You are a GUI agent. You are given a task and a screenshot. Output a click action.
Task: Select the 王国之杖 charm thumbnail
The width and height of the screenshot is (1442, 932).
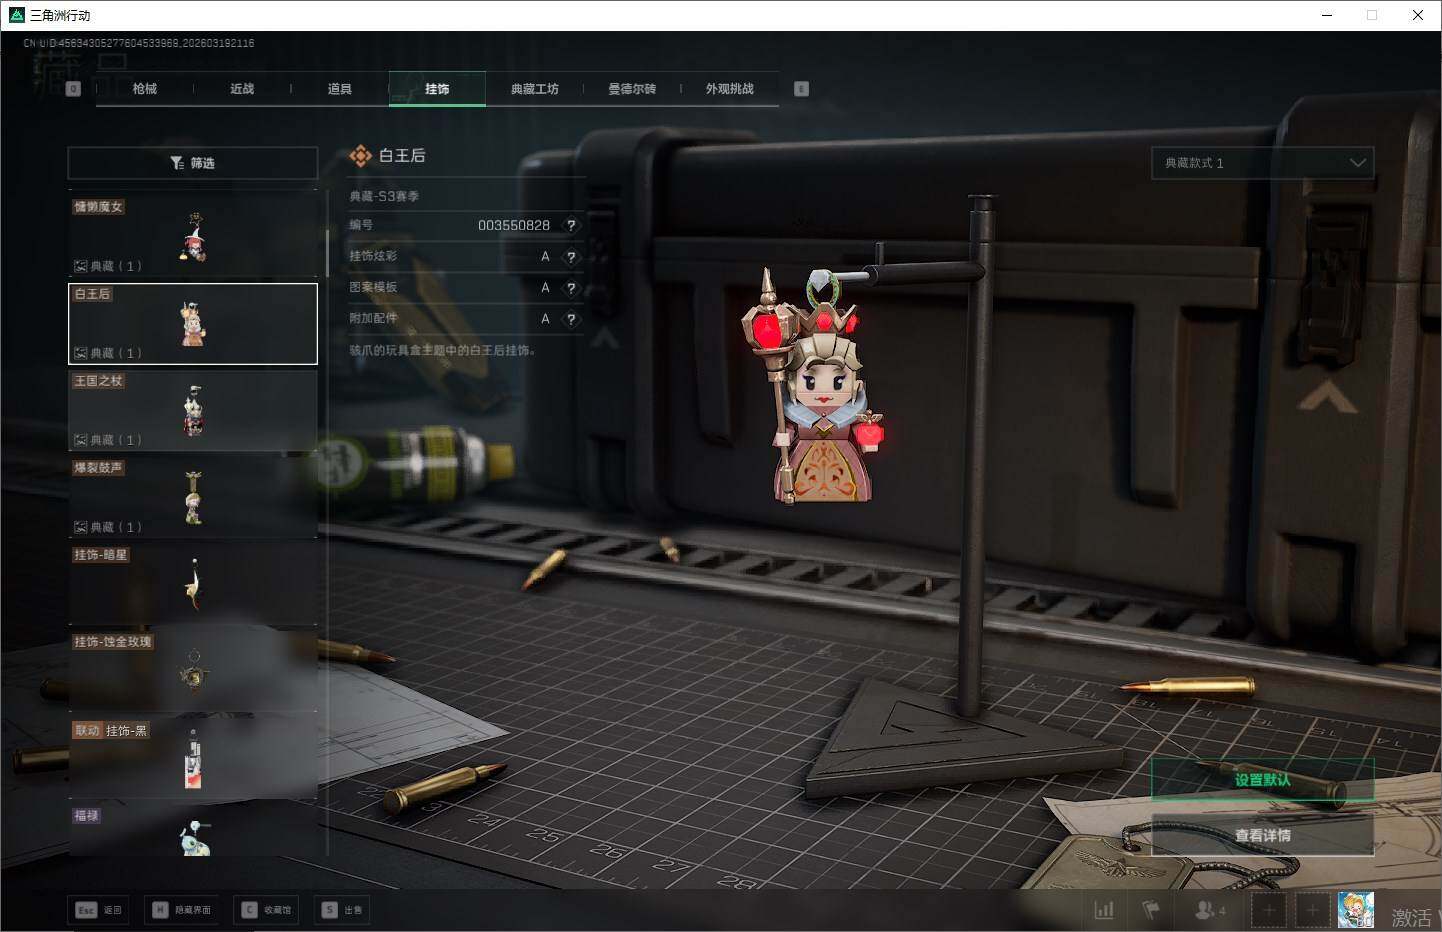pyautogui.click(x=193, y=411)
